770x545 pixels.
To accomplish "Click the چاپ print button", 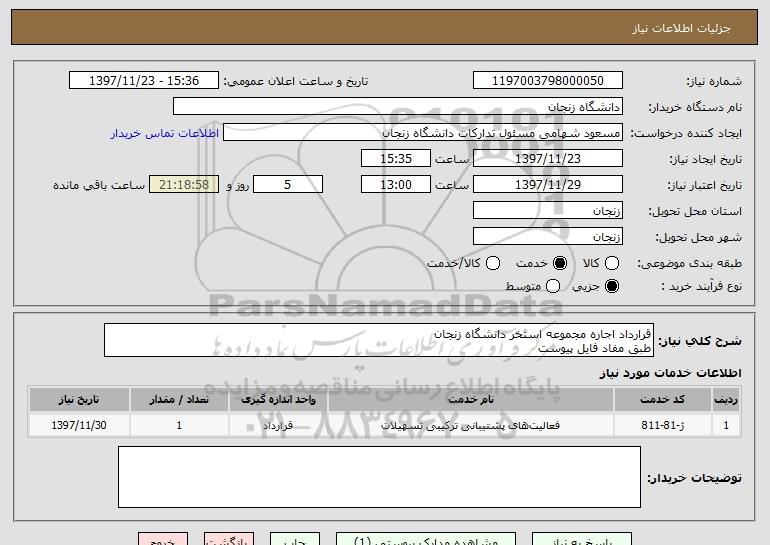I will click(295, 539).
